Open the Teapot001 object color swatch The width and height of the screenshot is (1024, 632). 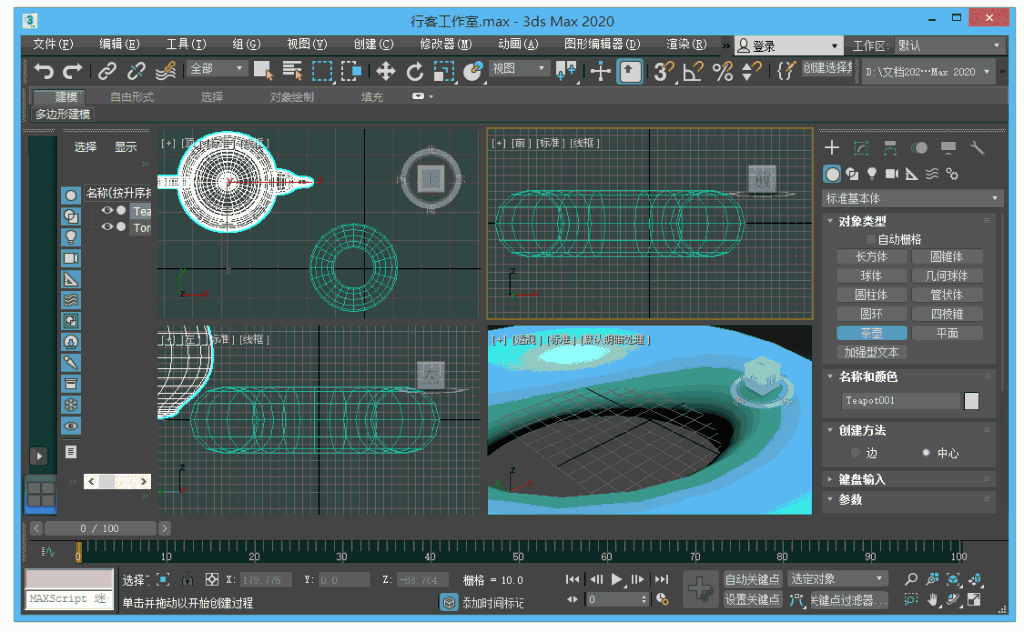[x=971, y=401]
